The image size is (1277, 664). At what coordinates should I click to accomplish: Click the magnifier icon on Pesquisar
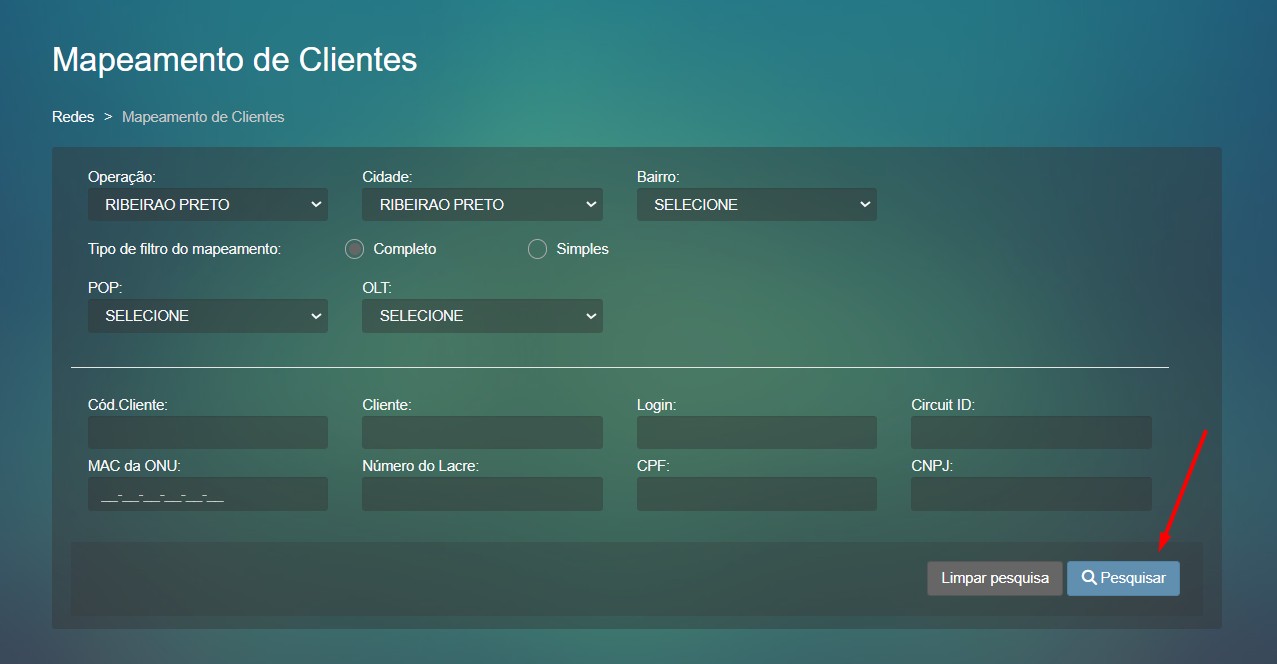(x=1089, y=578)
